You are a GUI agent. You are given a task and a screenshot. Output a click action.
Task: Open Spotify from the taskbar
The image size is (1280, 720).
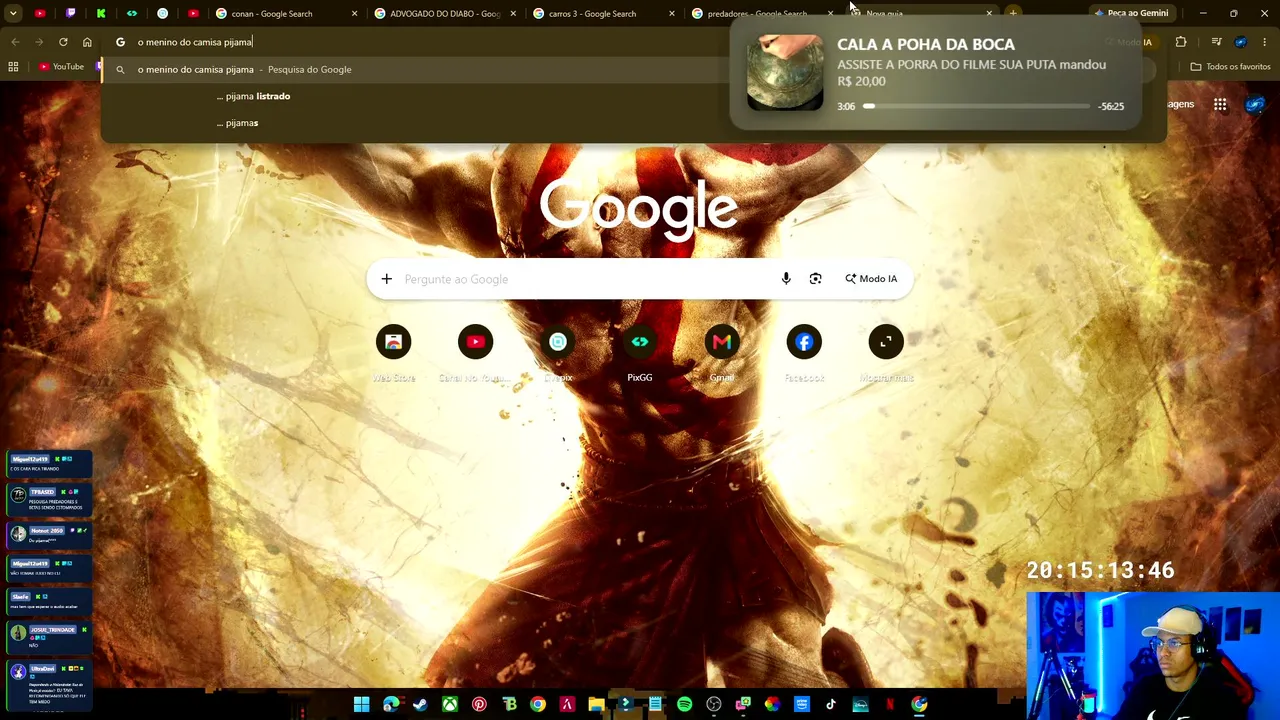(x=684, y=705)
